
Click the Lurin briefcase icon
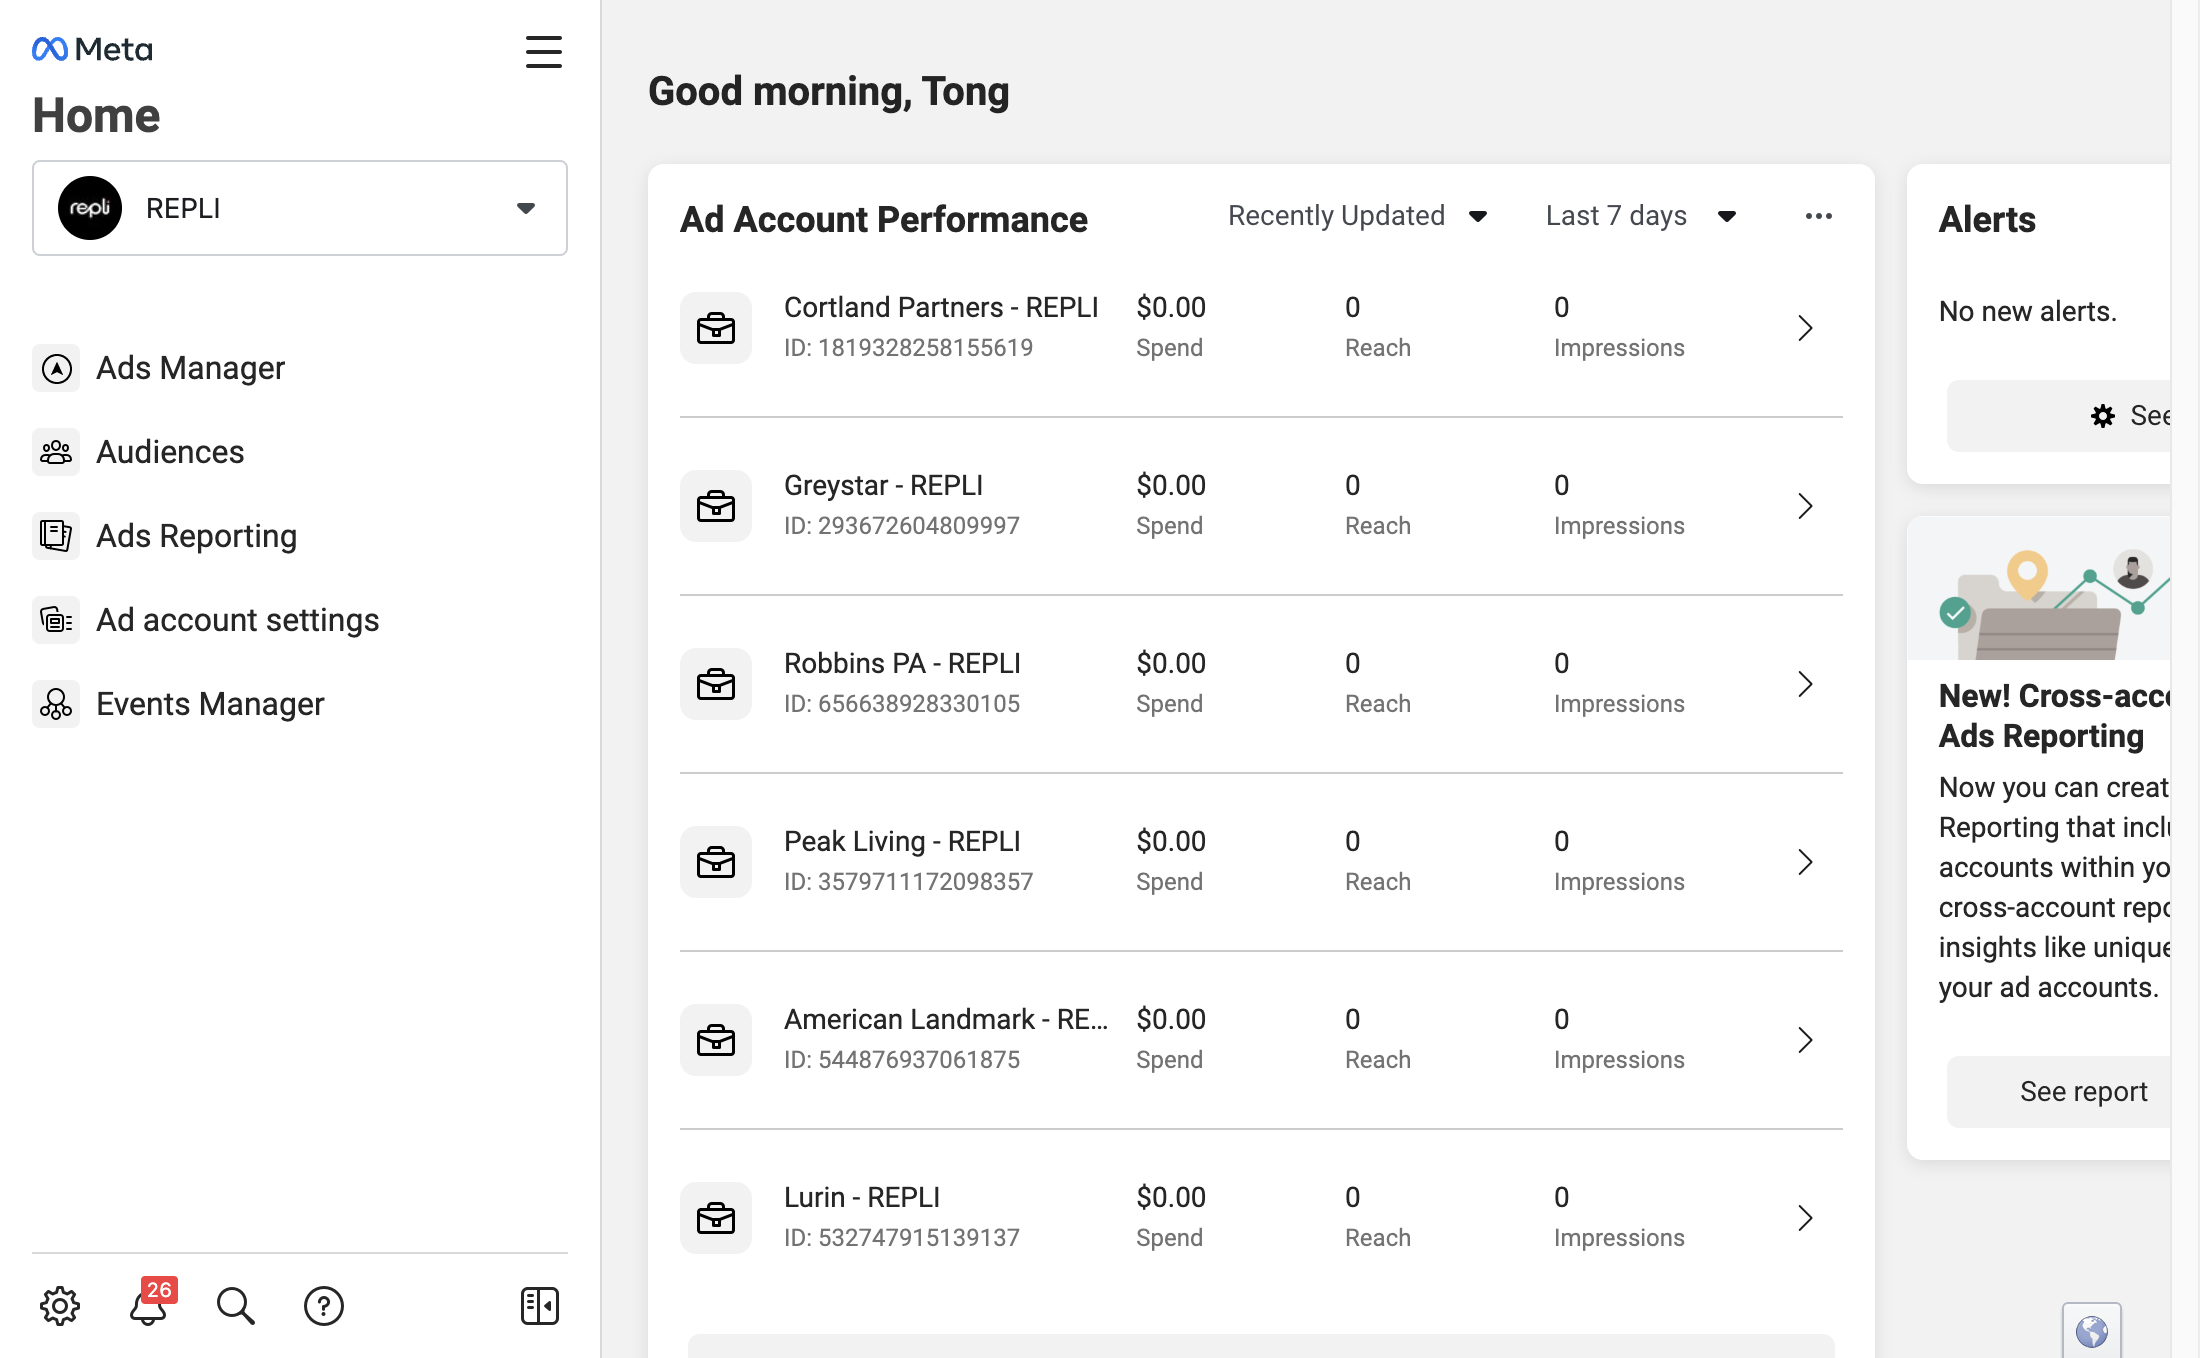(716, 1218)
